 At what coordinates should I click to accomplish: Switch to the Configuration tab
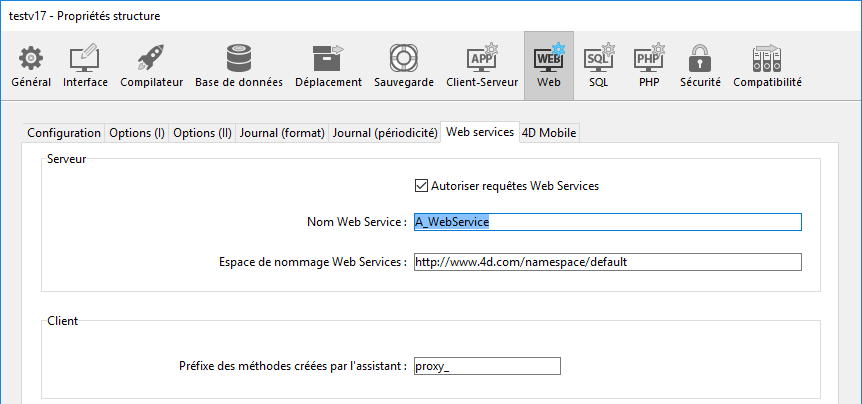pos(64,133)
